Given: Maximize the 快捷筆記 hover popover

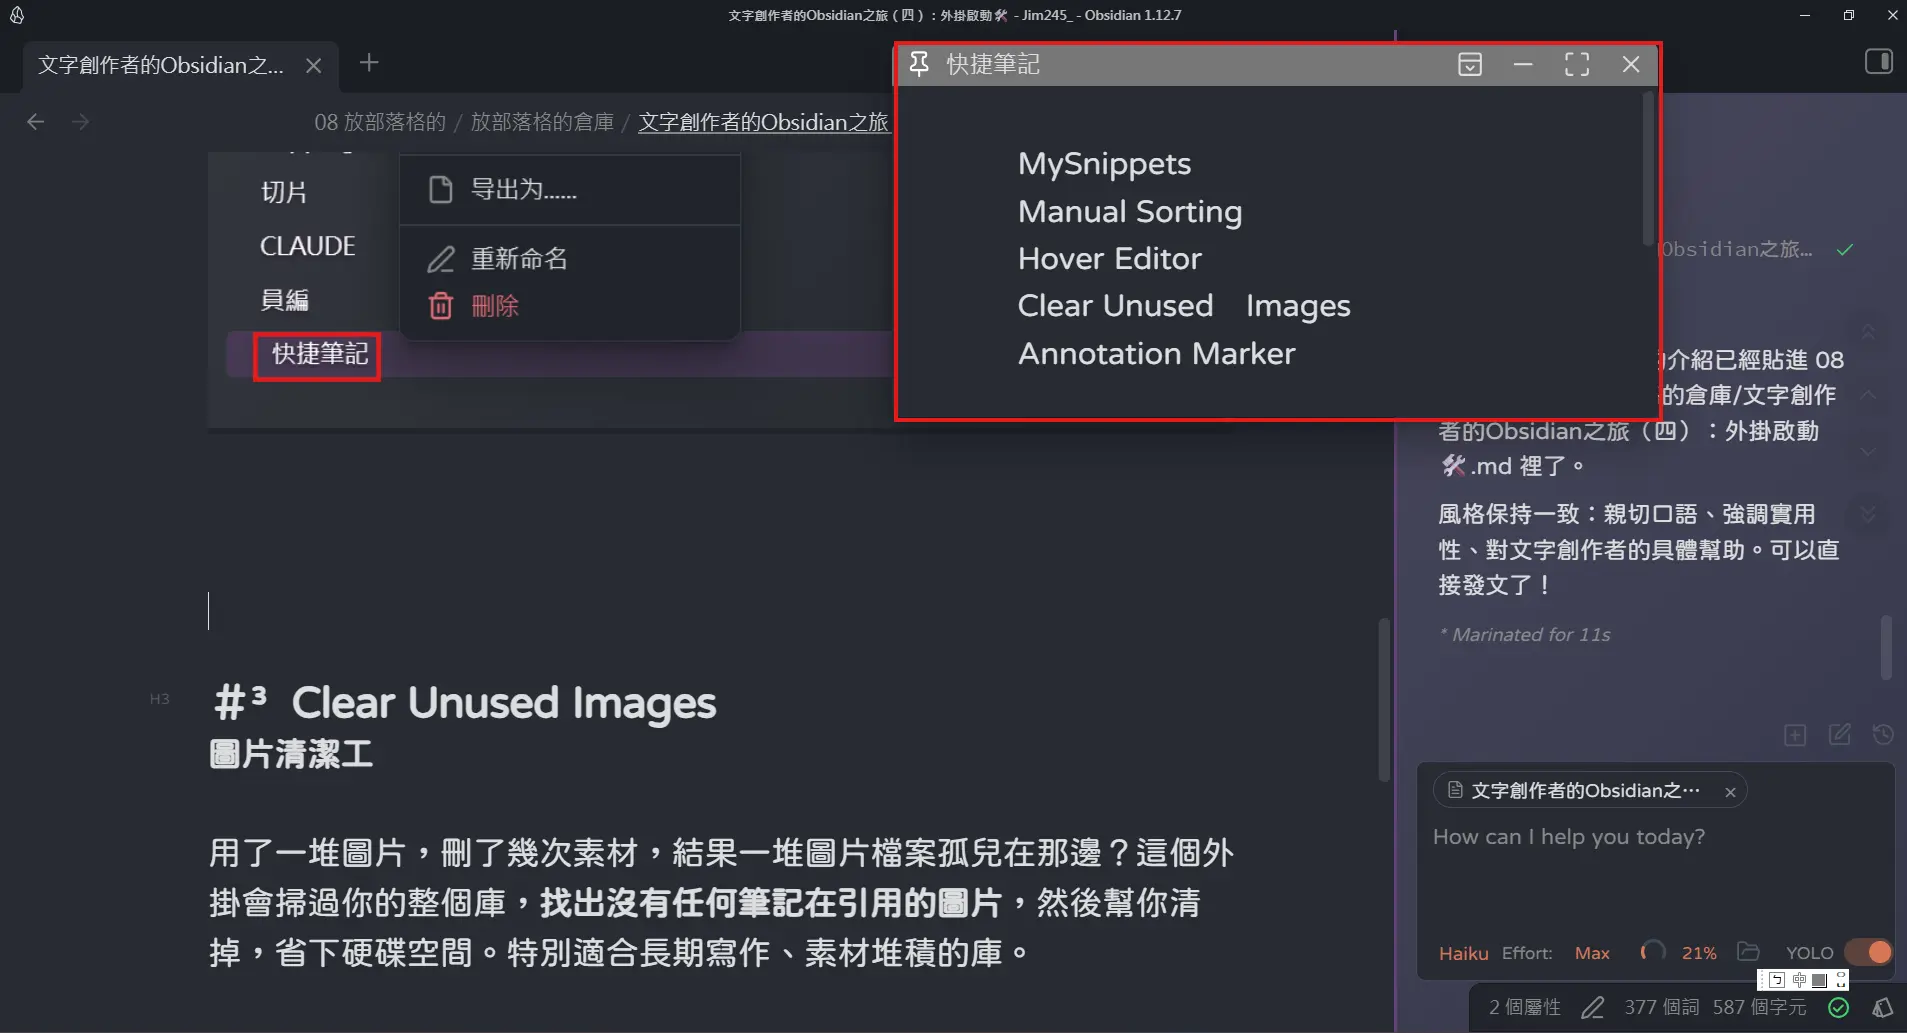Looking at the screenshot, I should point(1577,65).
